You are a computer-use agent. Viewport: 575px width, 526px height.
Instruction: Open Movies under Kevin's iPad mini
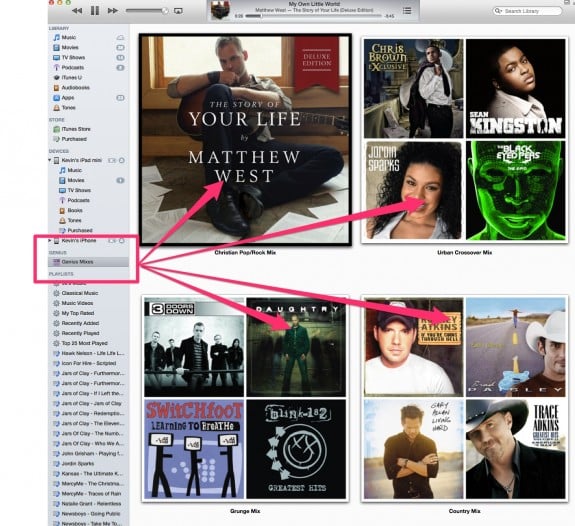click(76, 180)
